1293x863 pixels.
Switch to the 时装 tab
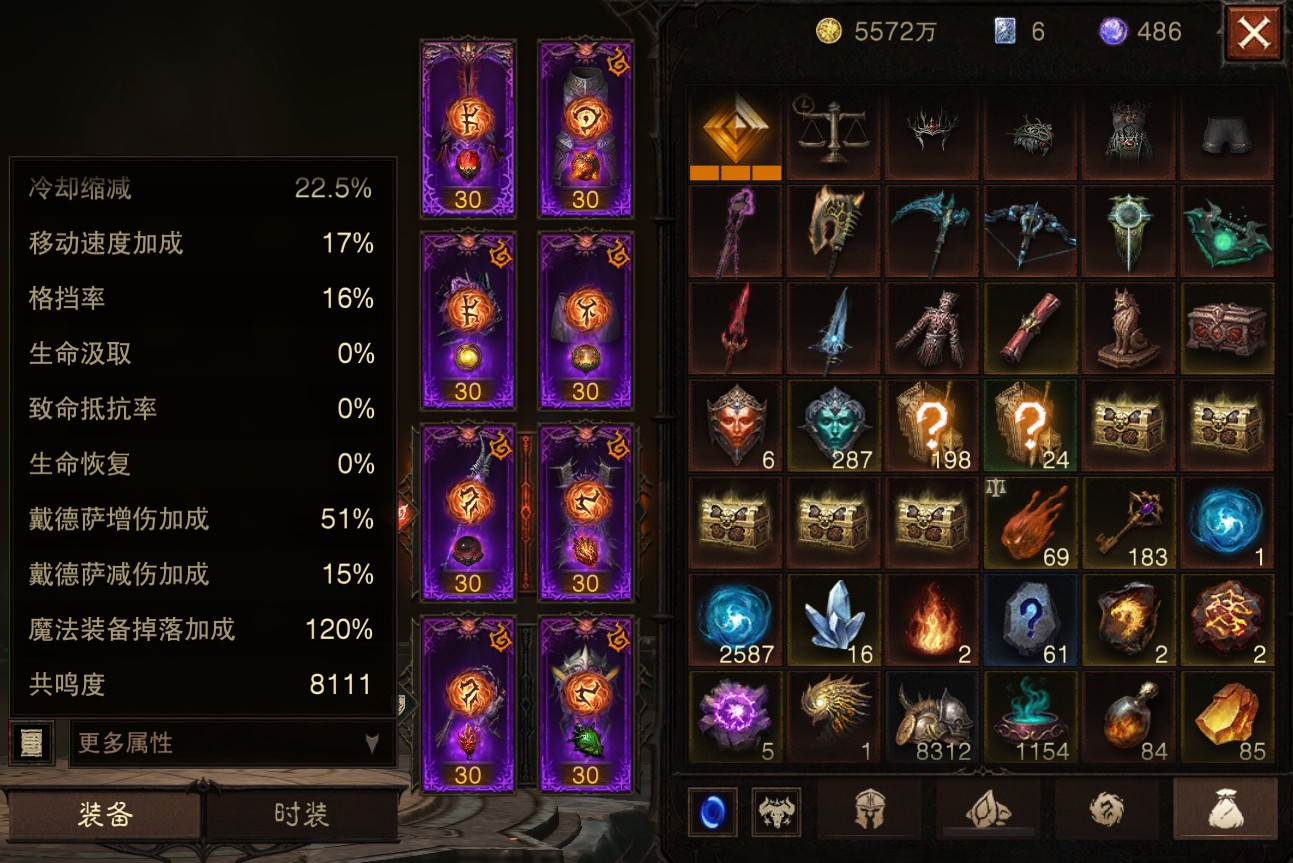point(300,814)
